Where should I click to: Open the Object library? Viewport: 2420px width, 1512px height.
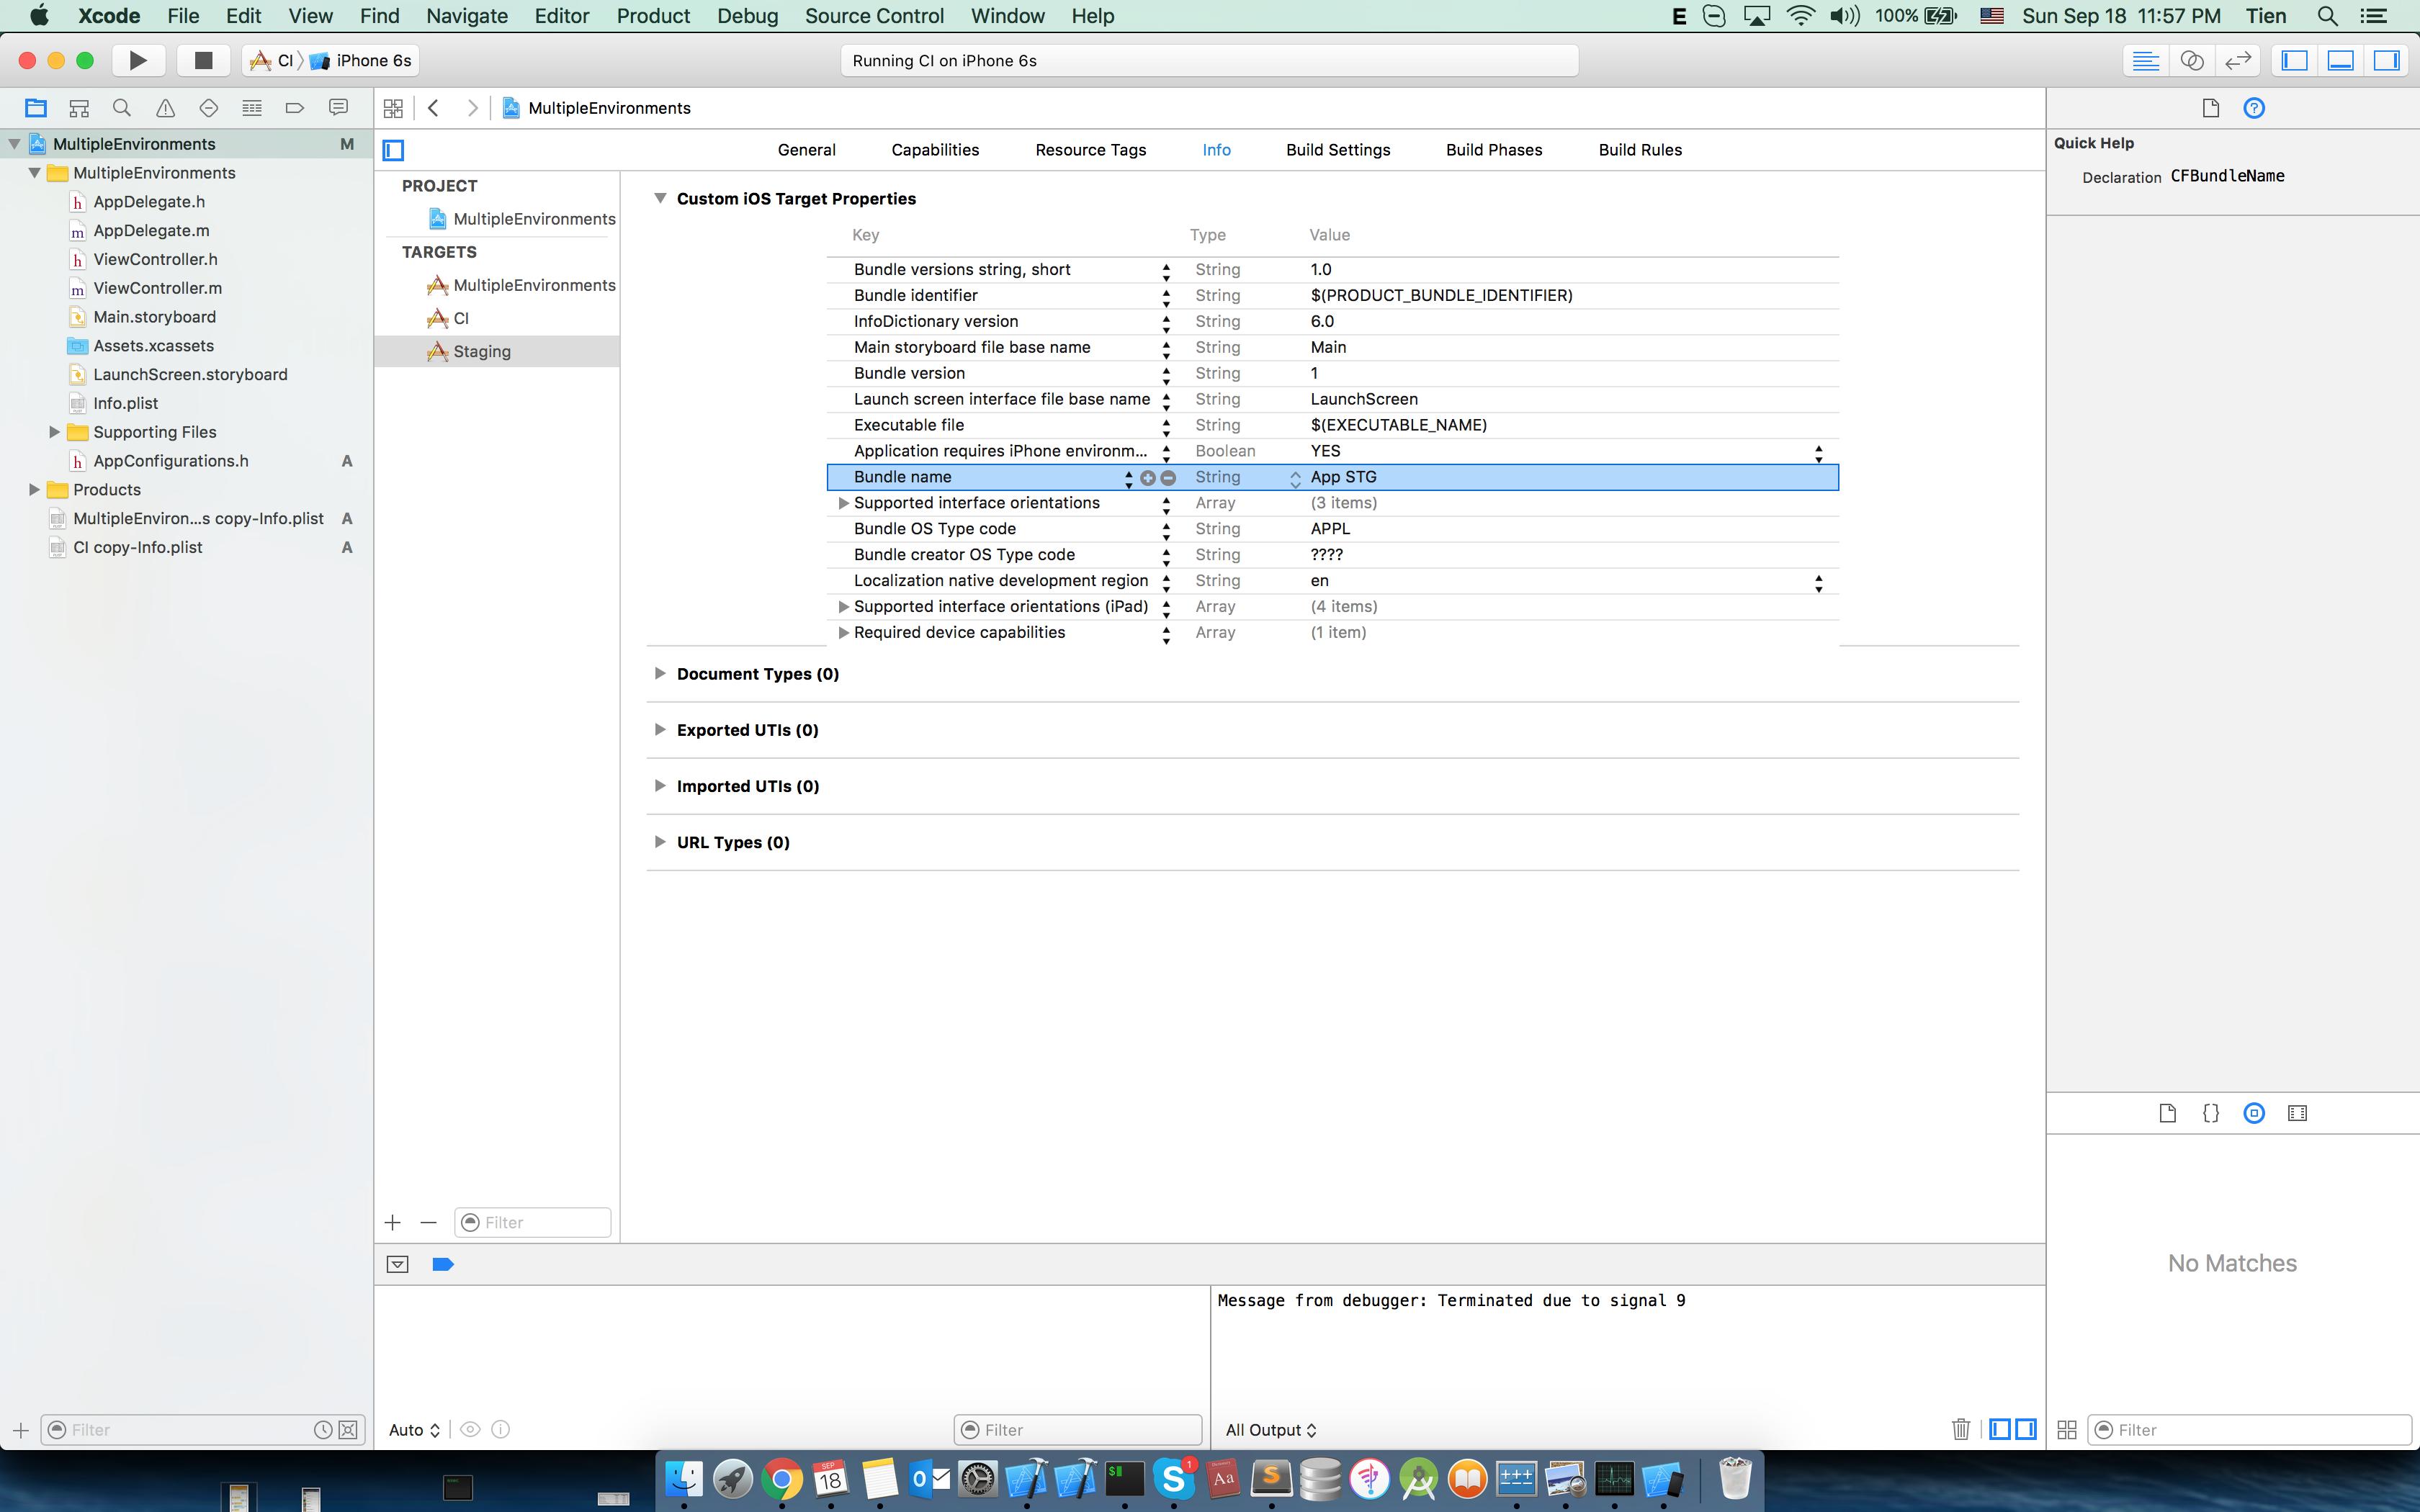tap(2254, 1113)
